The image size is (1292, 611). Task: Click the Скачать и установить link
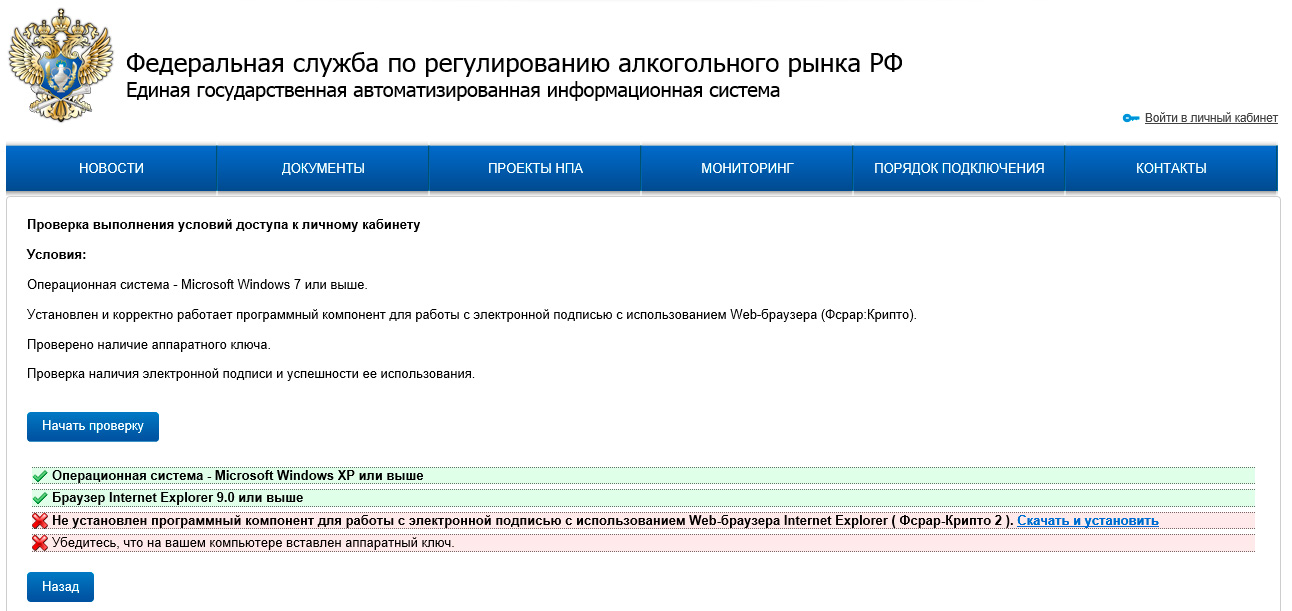[x=1088, y=521]
